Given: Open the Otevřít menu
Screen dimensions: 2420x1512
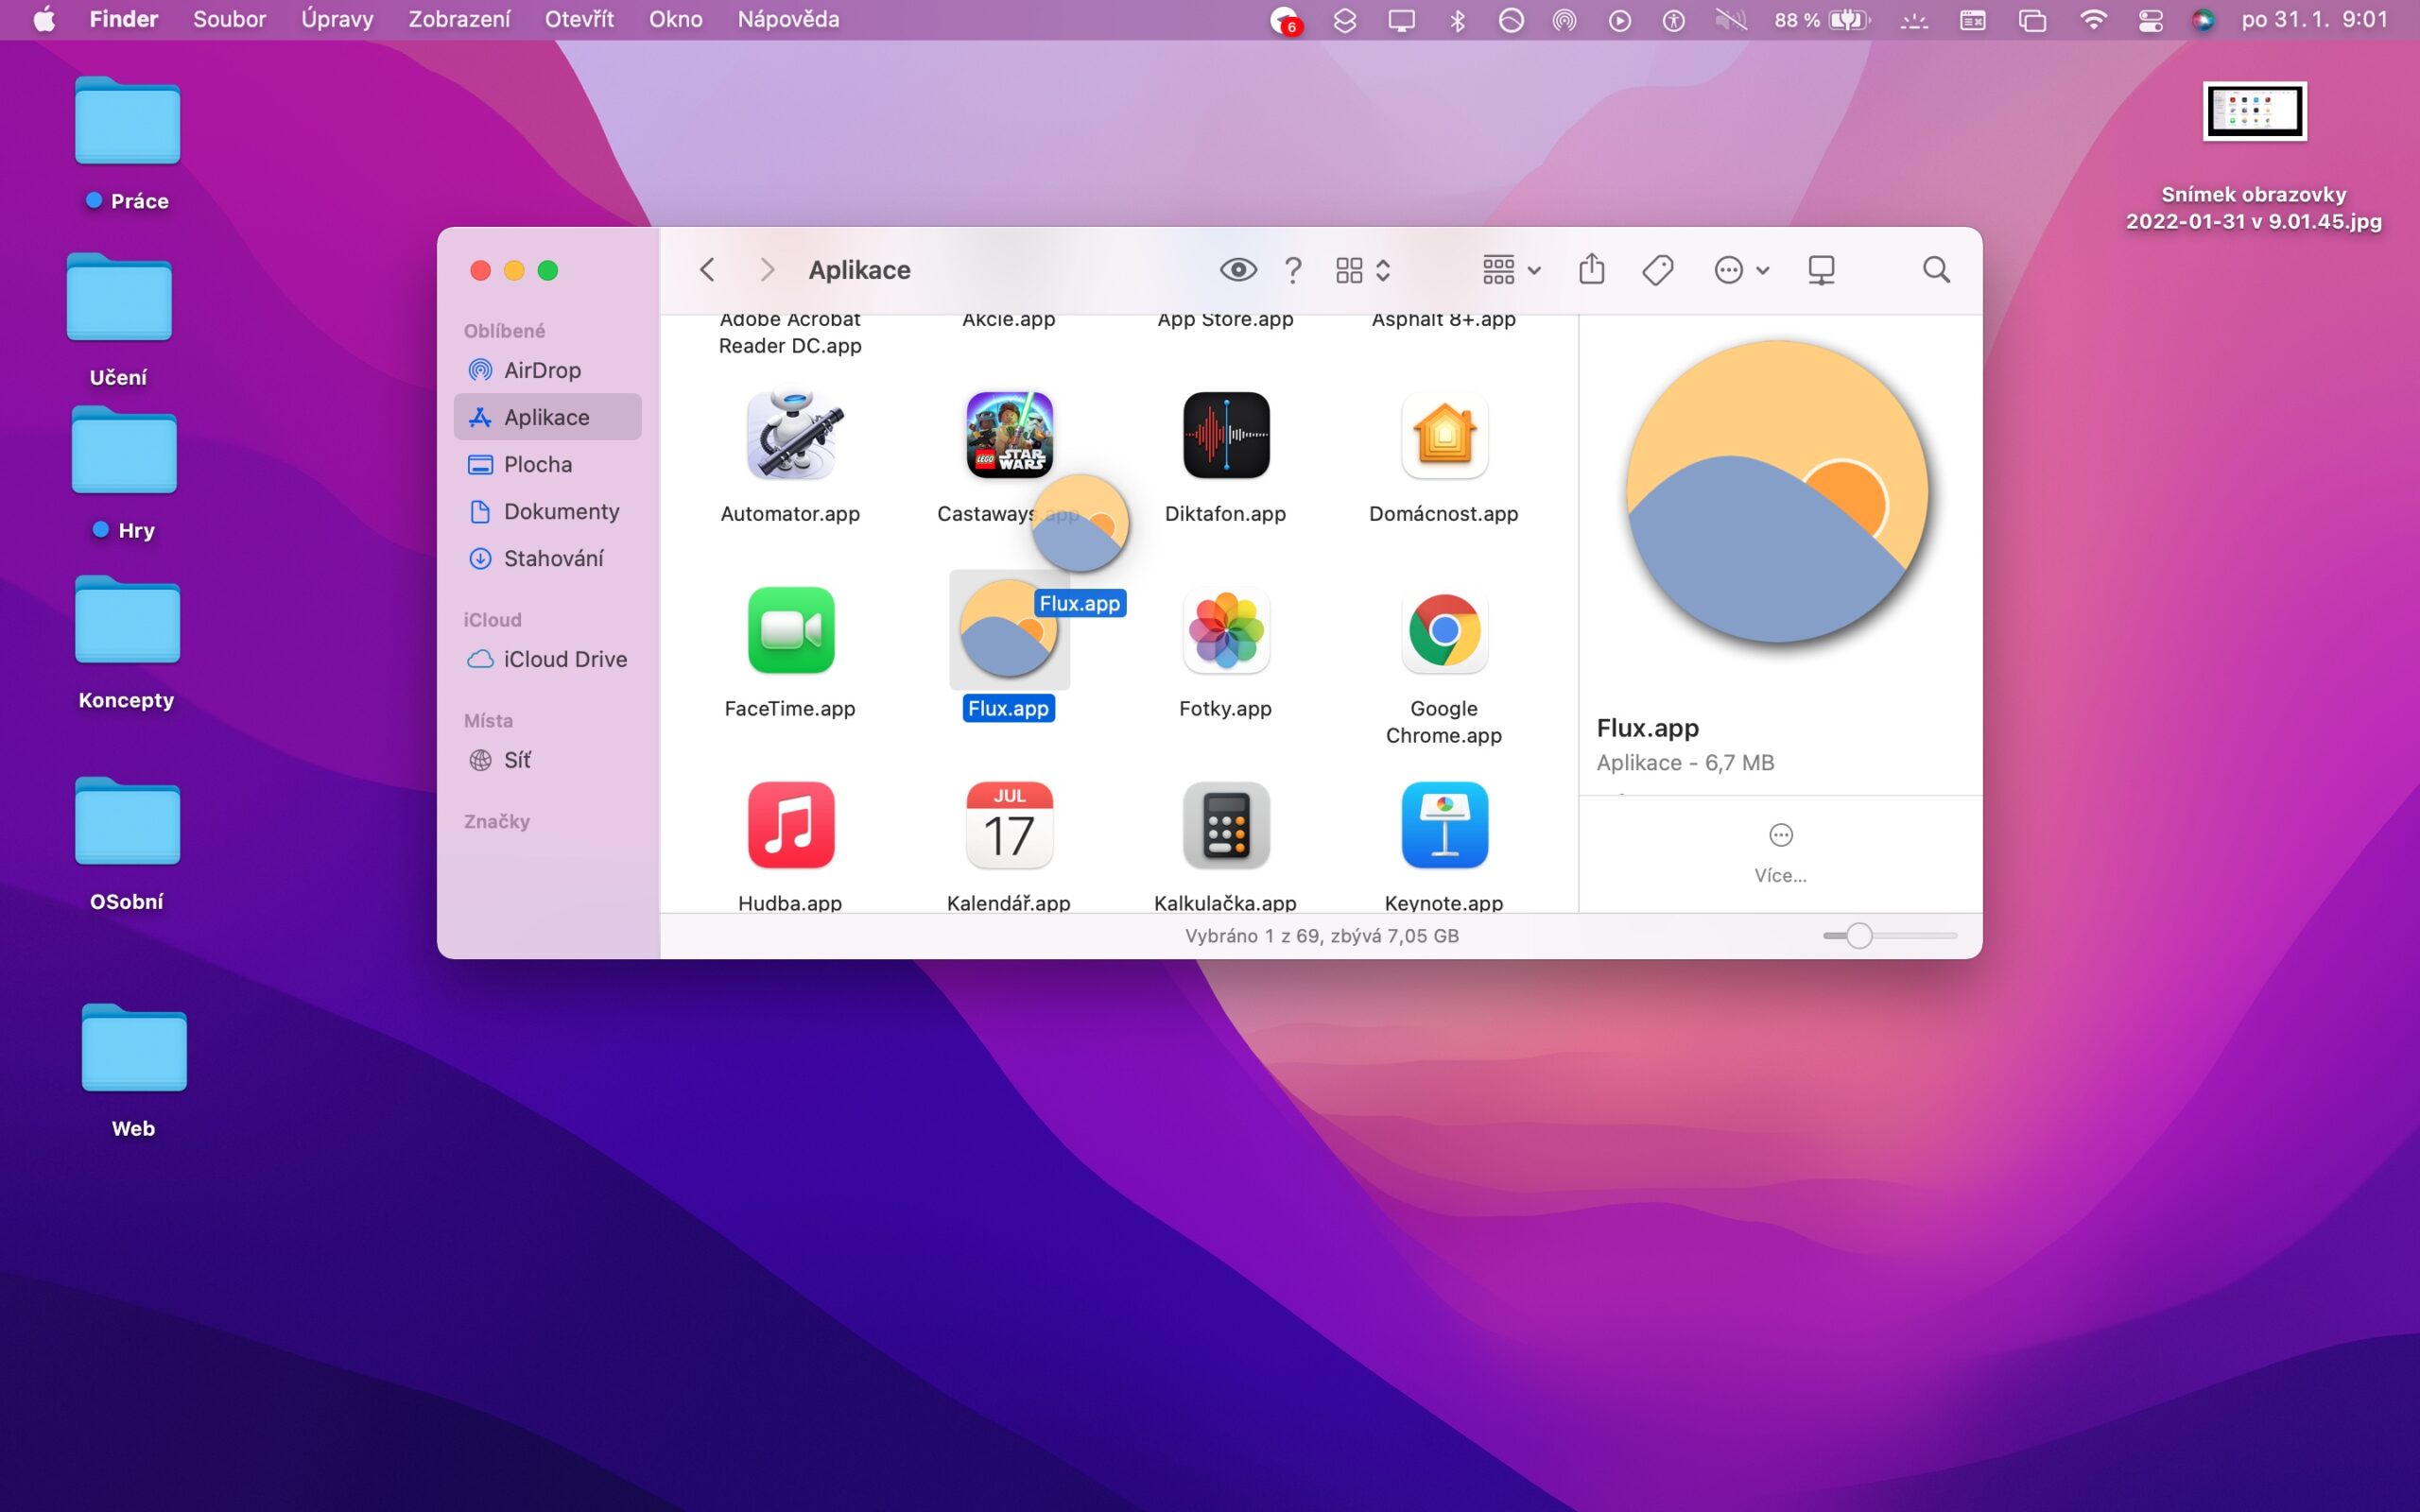Looking at the screenshot, I should [x=579, y=19].
